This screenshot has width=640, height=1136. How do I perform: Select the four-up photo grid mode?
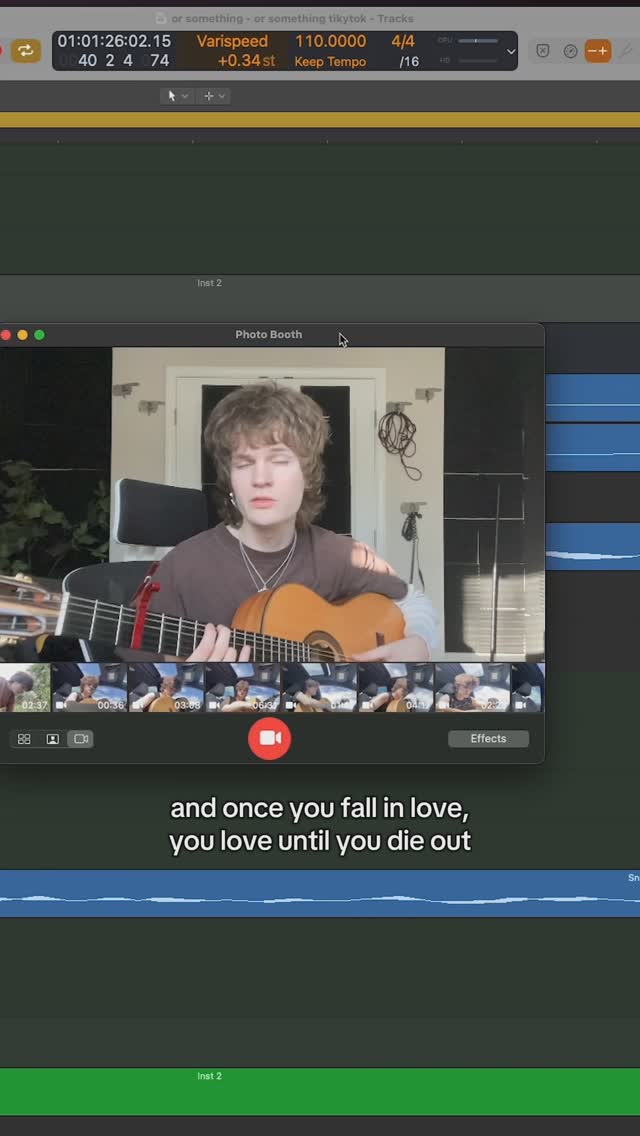(x=24, y=739)
